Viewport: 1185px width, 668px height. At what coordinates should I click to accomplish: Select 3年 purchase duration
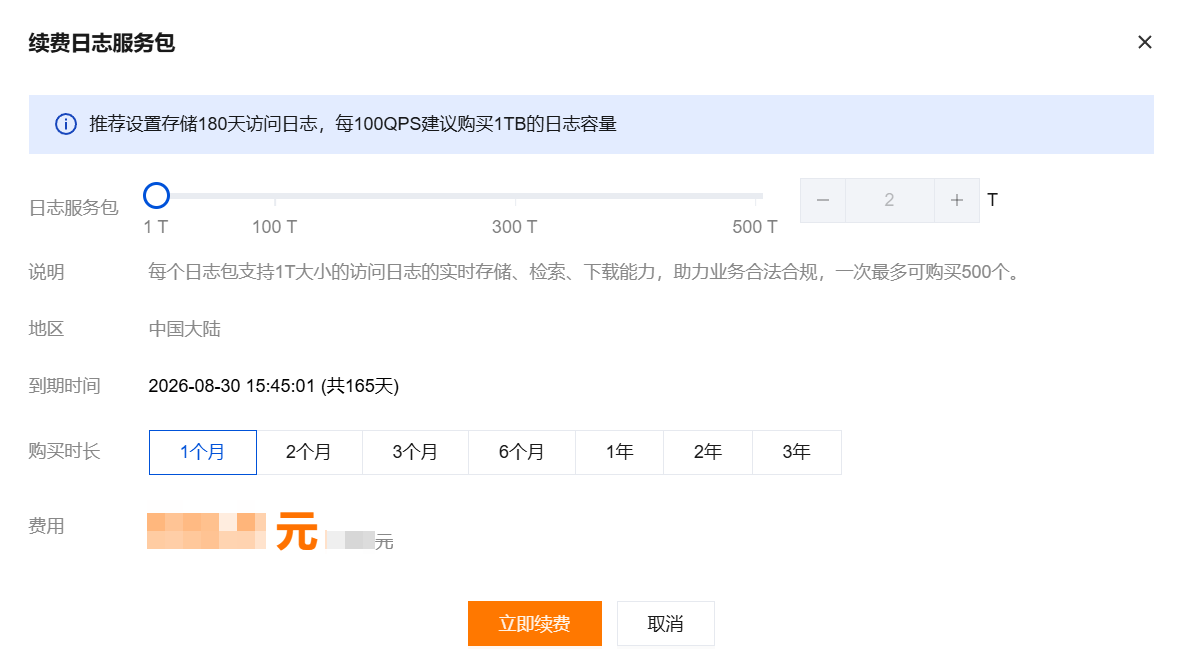coord(797,452)
